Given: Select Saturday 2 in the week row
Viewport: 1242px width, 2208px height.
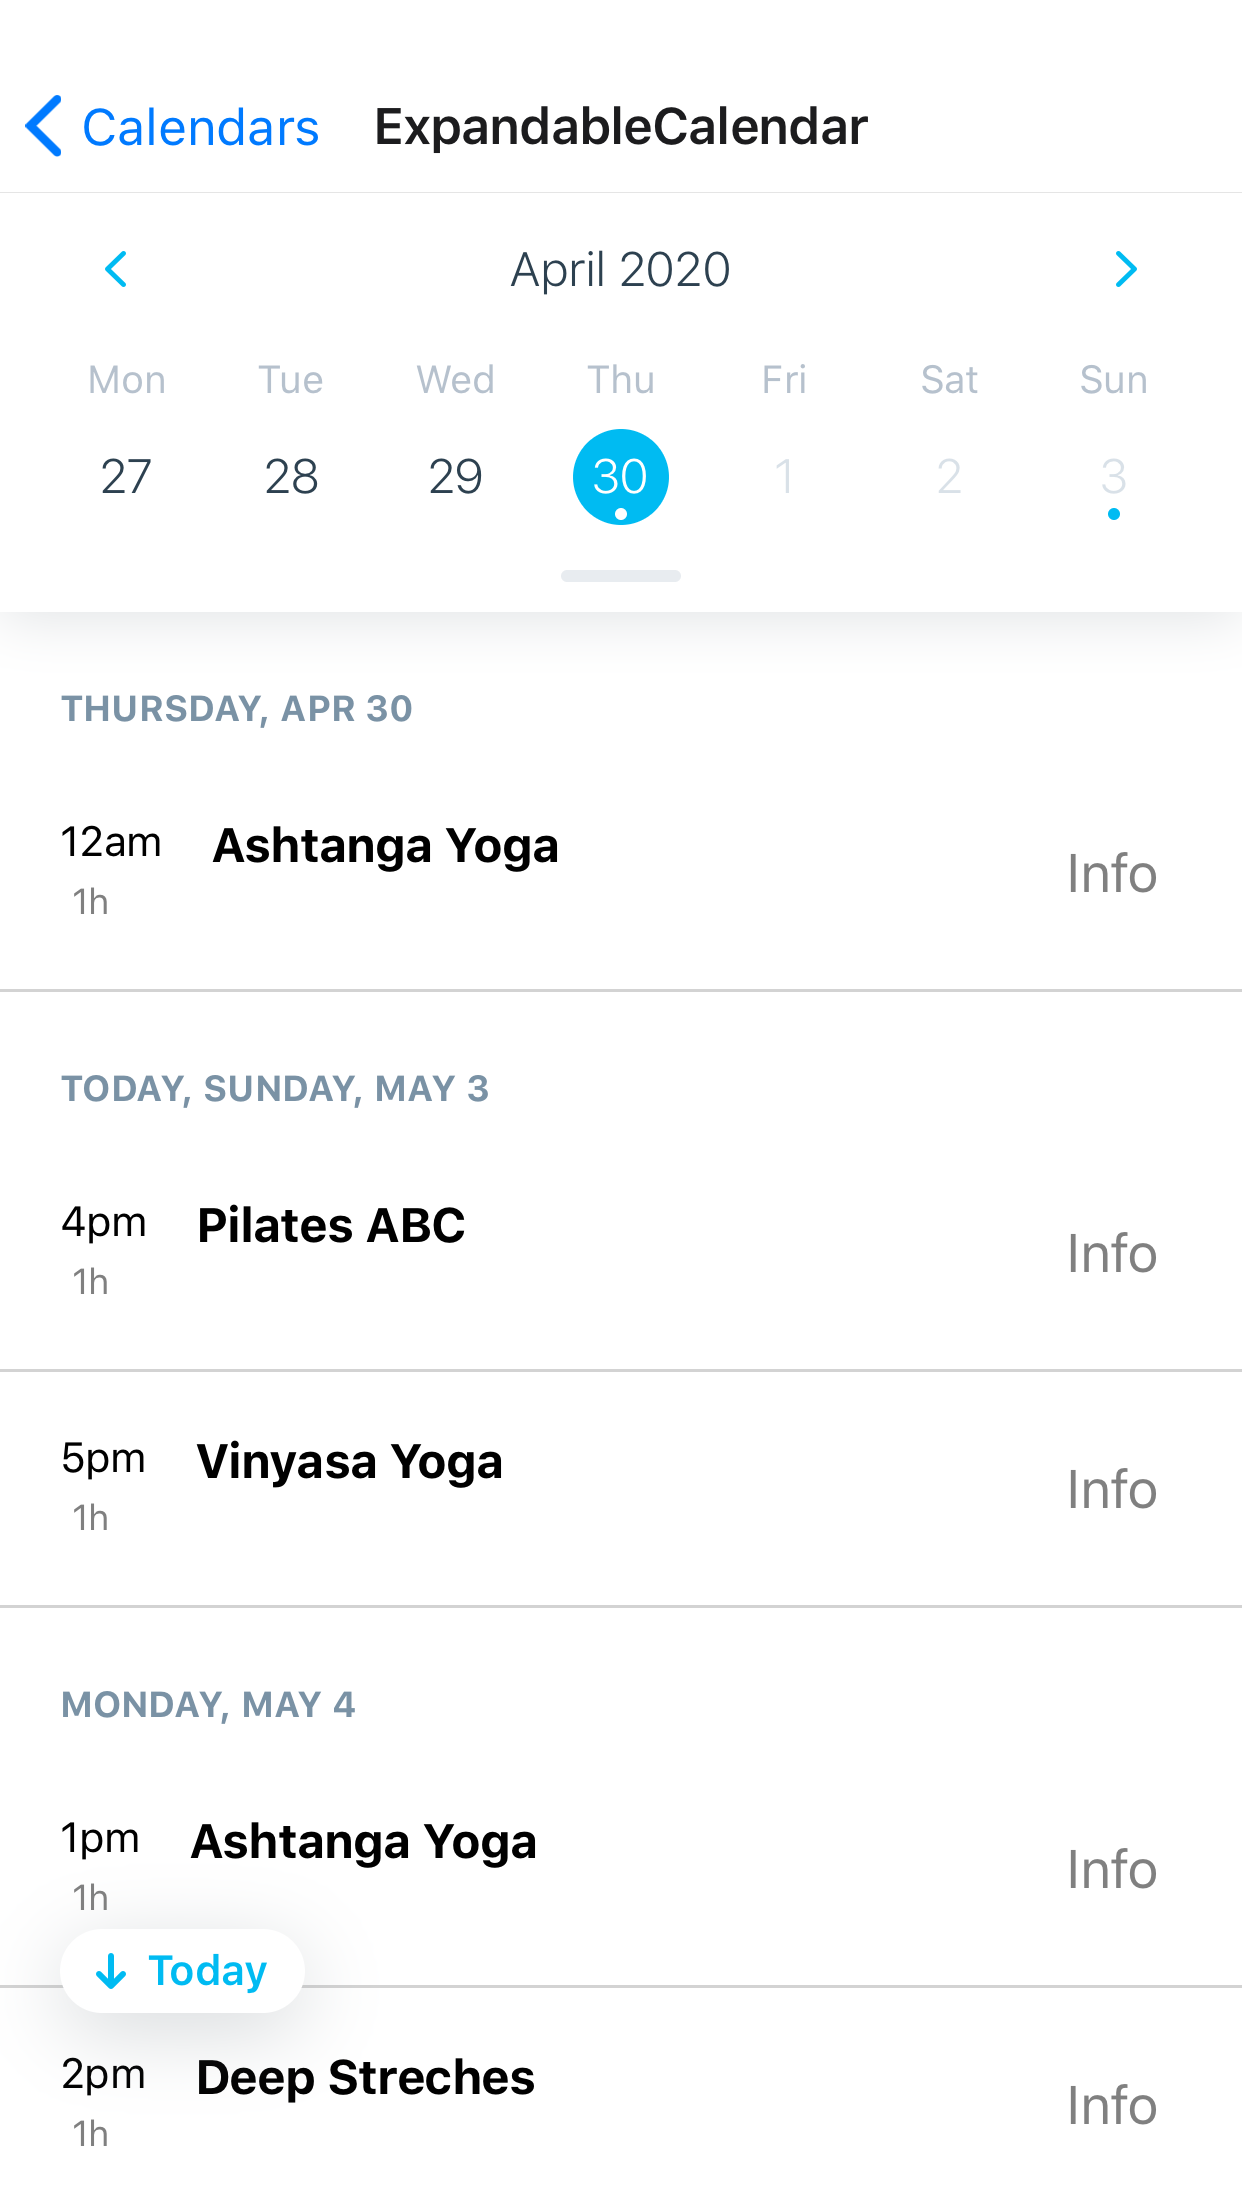Looking at the screenshot, I should pyautogui.click(x=949, y=476).
